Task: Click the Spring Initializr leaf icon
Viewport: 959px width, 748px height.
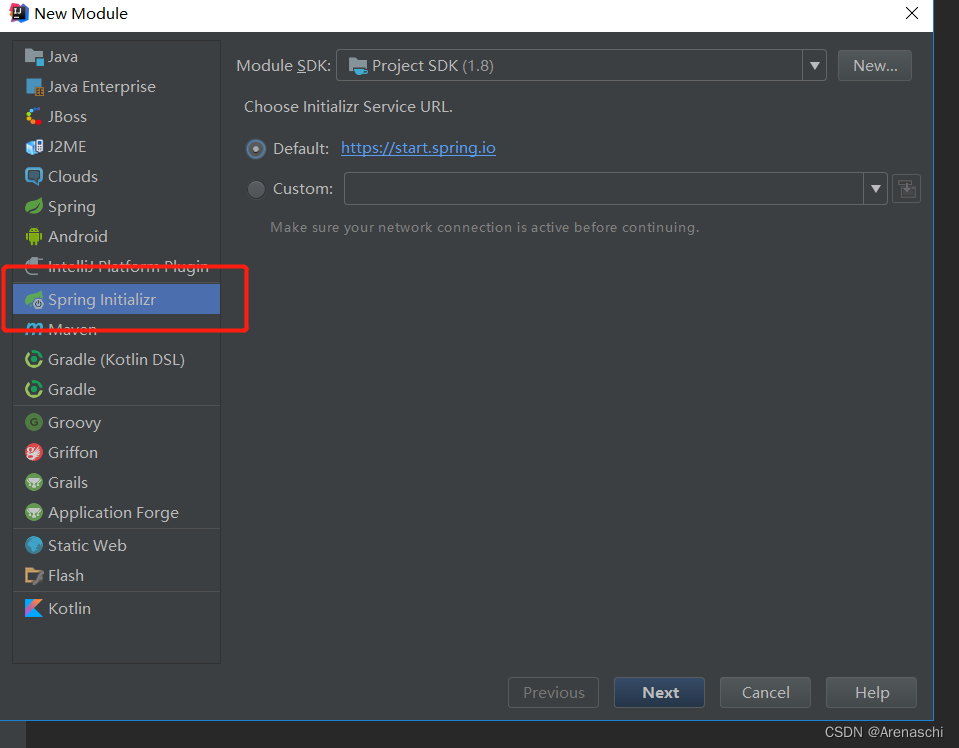Action: tap(34, 300)
